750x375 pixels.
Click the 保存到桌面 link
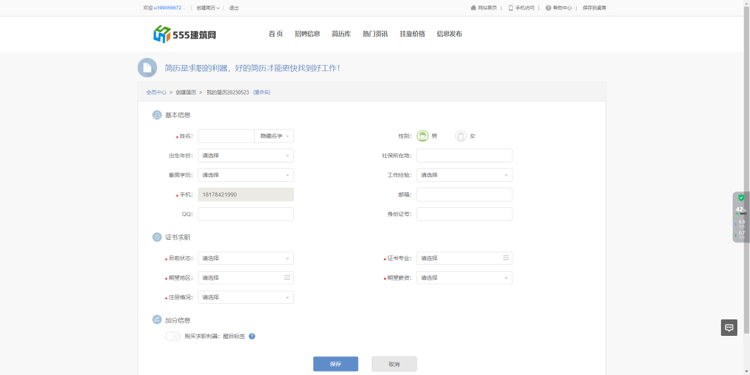[x=594, y=8]
